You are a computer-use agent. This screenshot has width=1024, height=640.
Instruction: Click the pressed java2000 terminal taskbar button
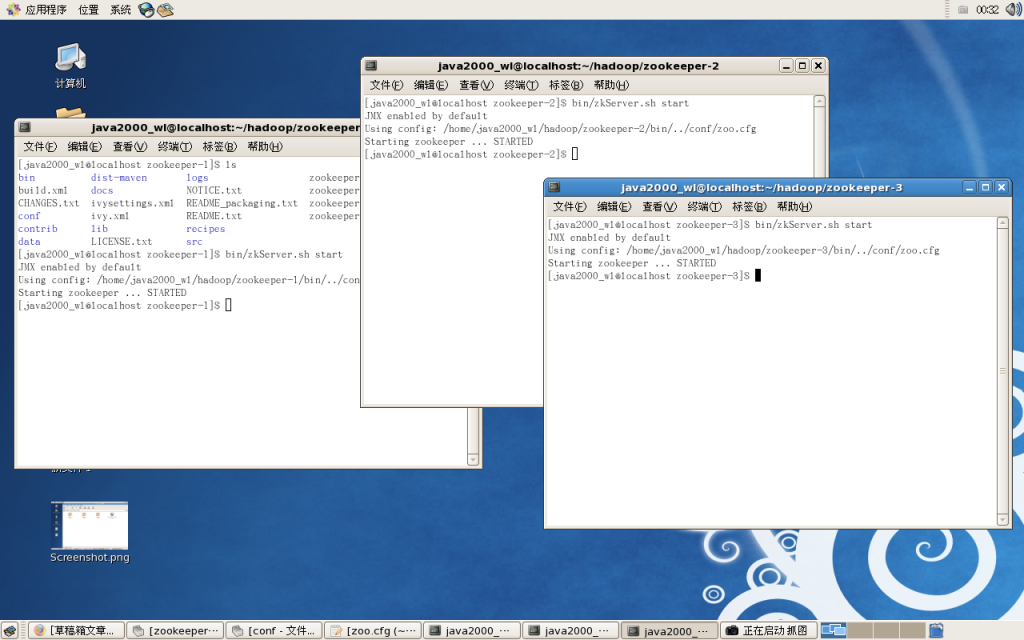point(669,630)
